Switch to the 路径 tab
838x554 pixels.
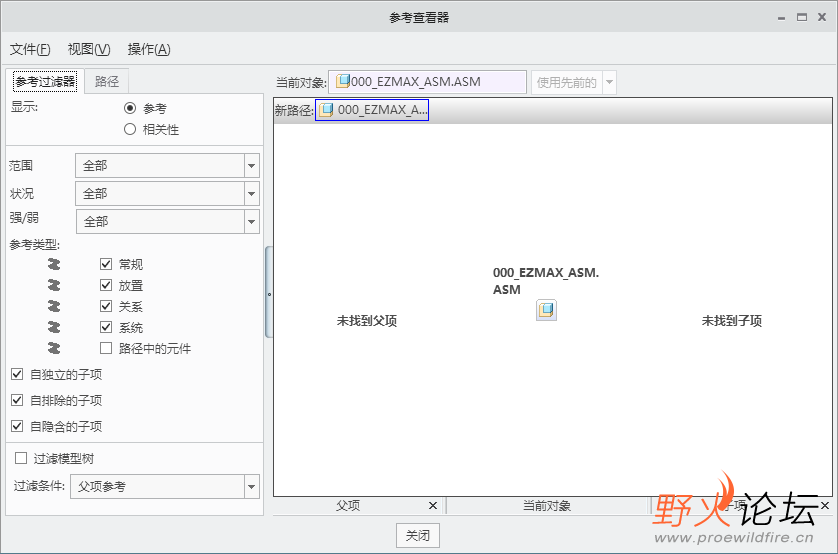(107, 81)
